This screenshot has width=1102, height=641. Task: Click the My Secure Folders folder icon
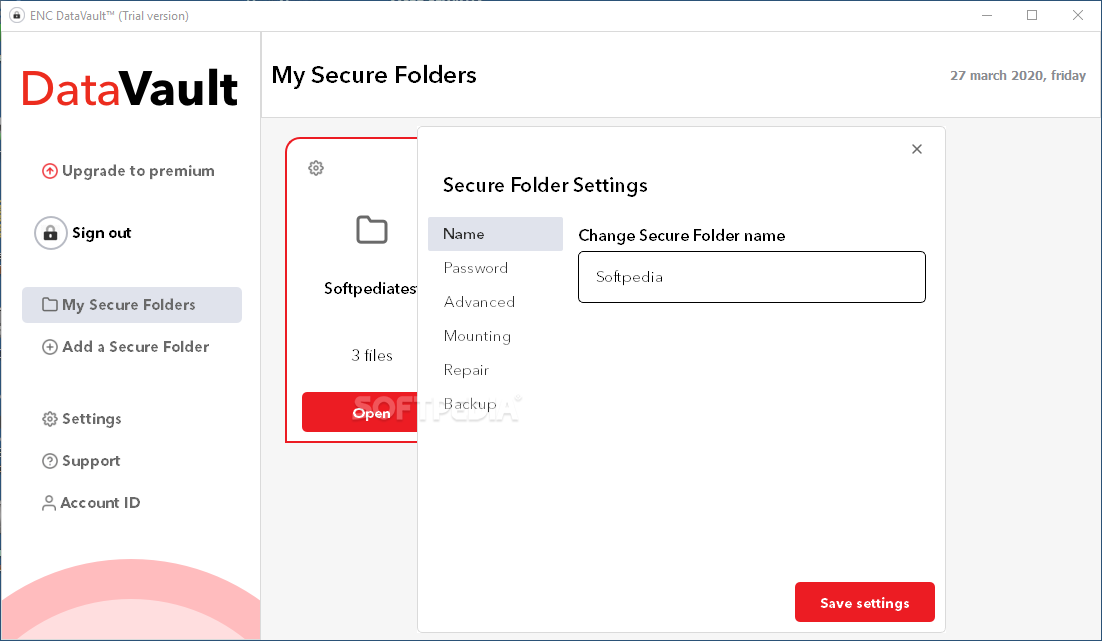click(50, 304)
